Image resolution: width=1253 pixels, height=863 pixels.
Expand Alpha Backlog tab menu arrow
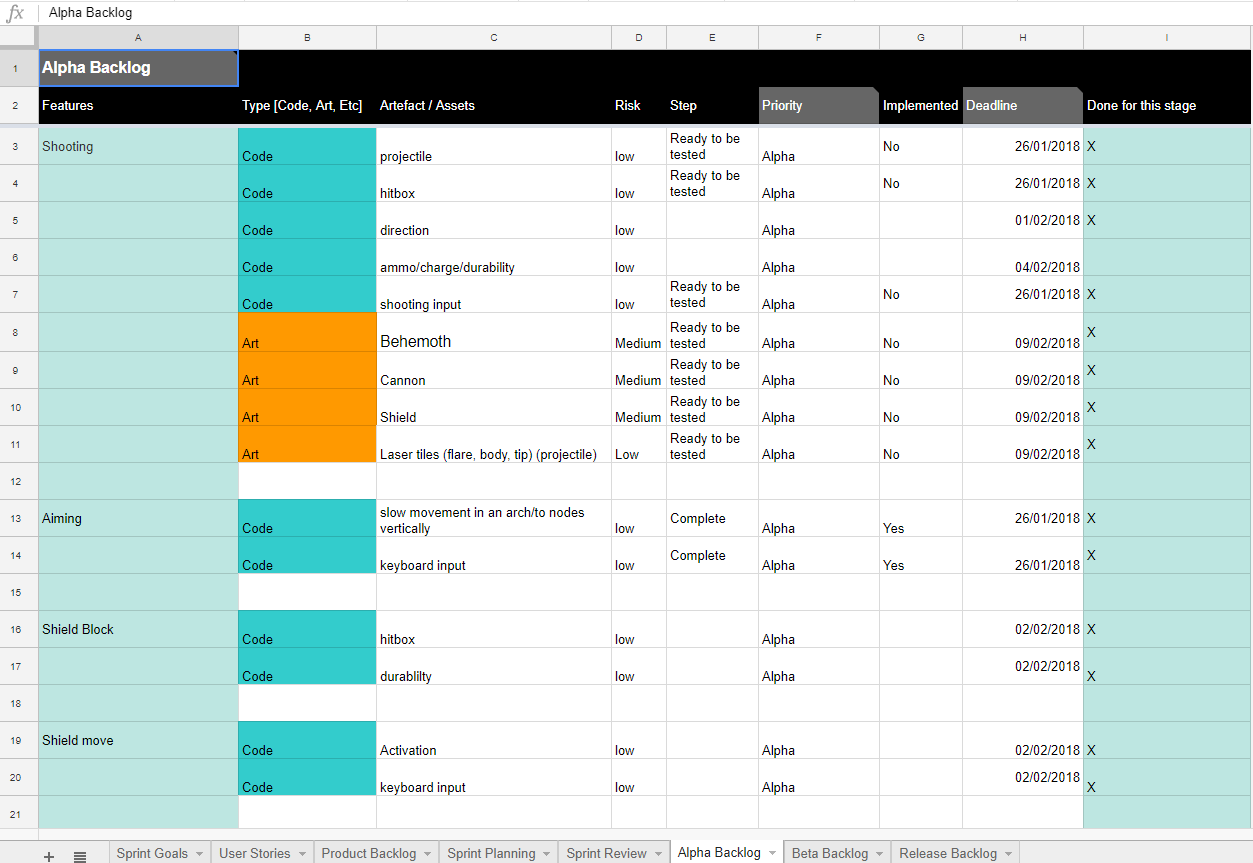pyautogui.click(x=772, y=854)
